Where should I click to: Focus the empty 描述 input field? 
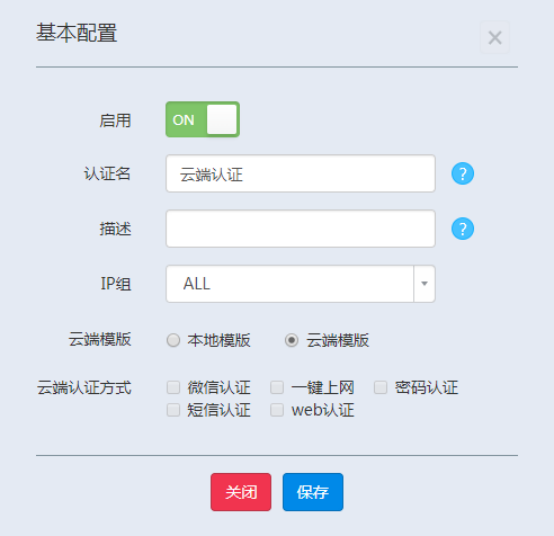point(300,229)
